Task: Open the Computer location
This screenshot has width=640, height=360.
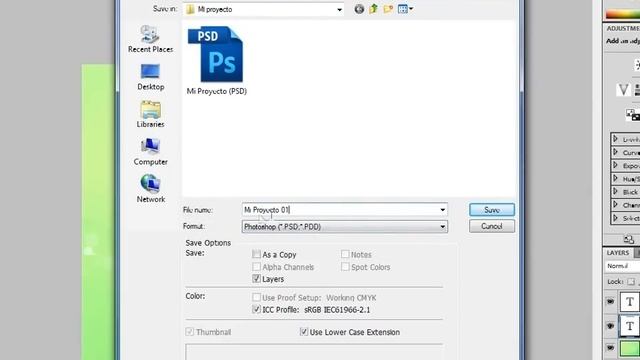Action: coord(150,152)
